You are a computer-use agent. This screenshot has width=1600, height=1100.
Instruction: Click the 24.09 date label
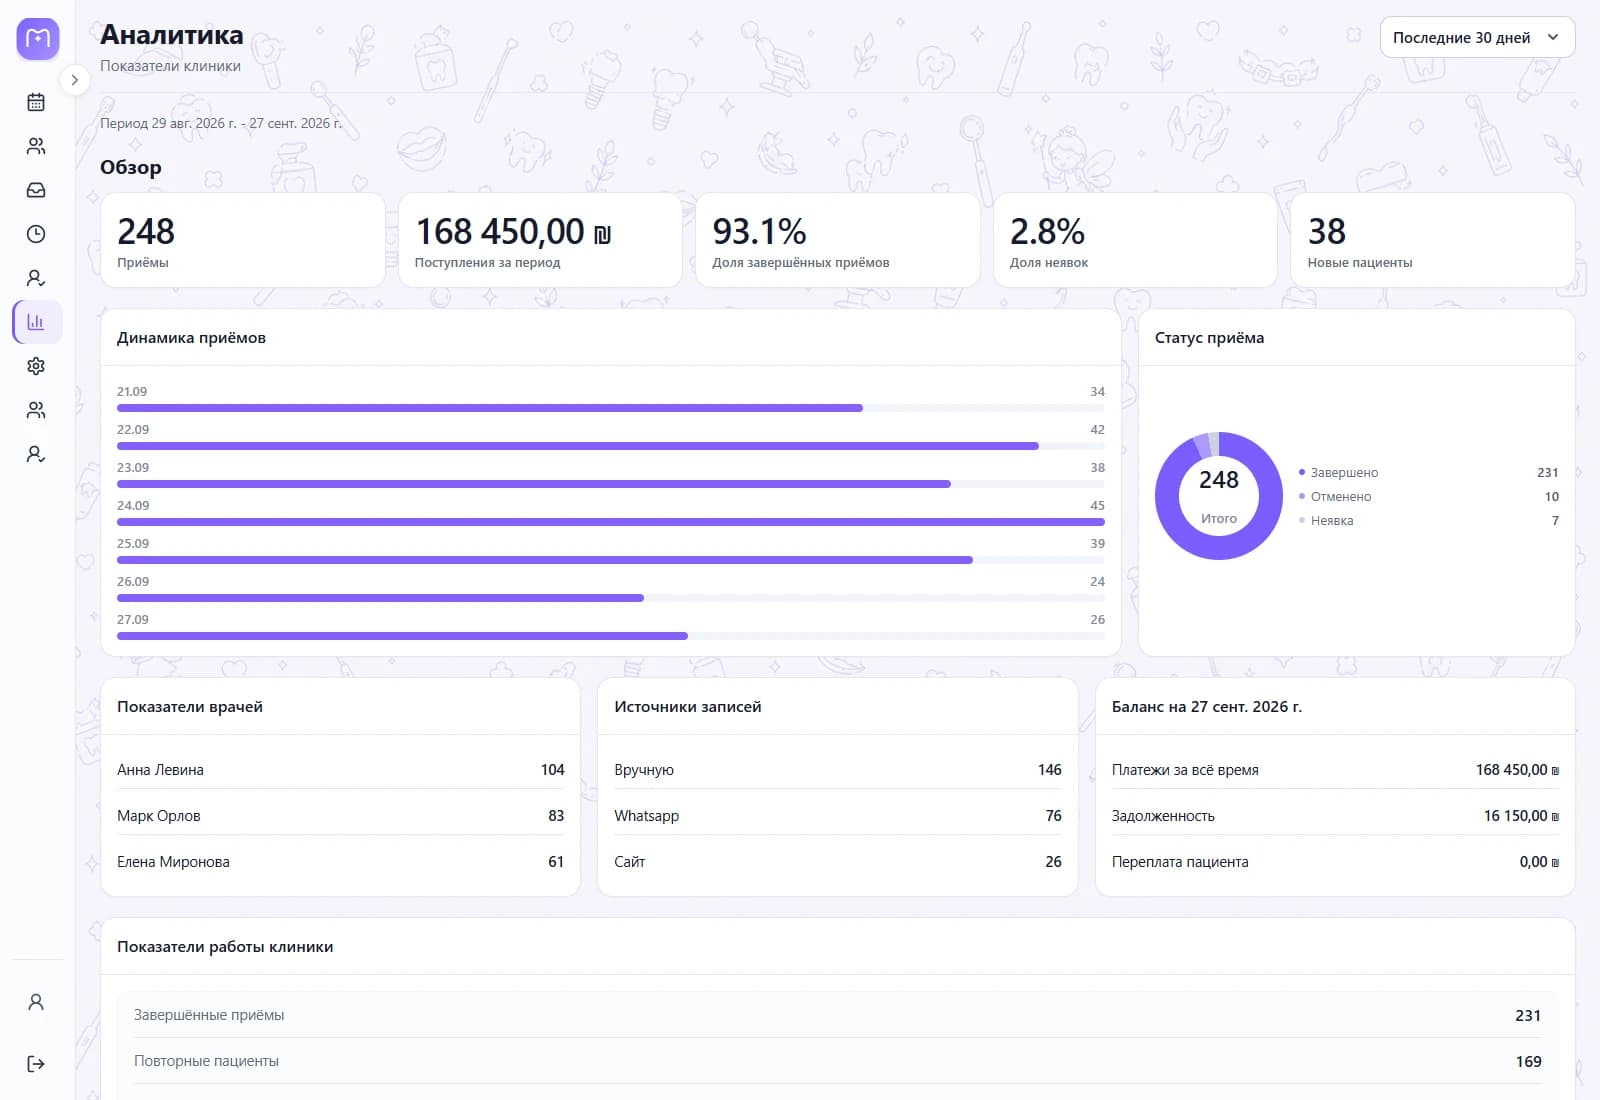coord(133,506)
